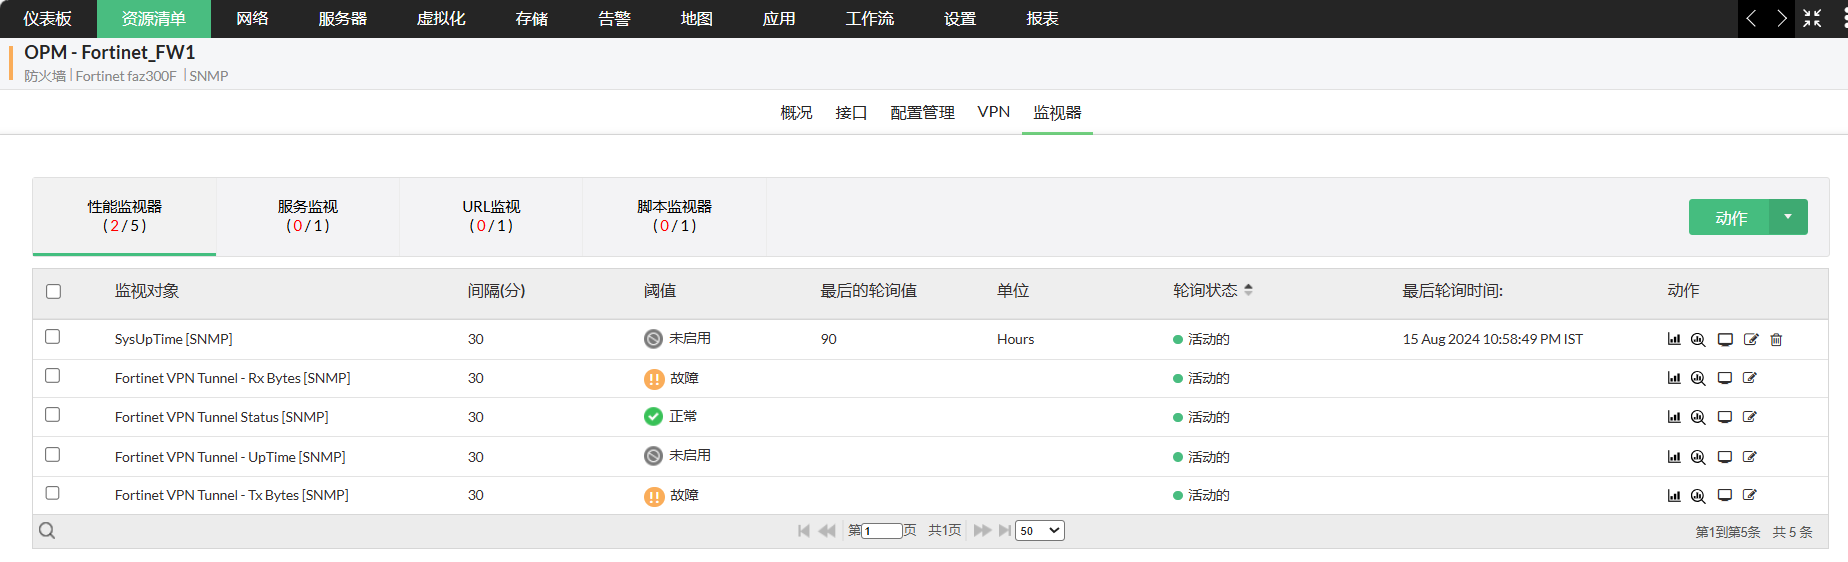Click monitor screen icon in Rx Bytes row

(x=1725, y=378)
